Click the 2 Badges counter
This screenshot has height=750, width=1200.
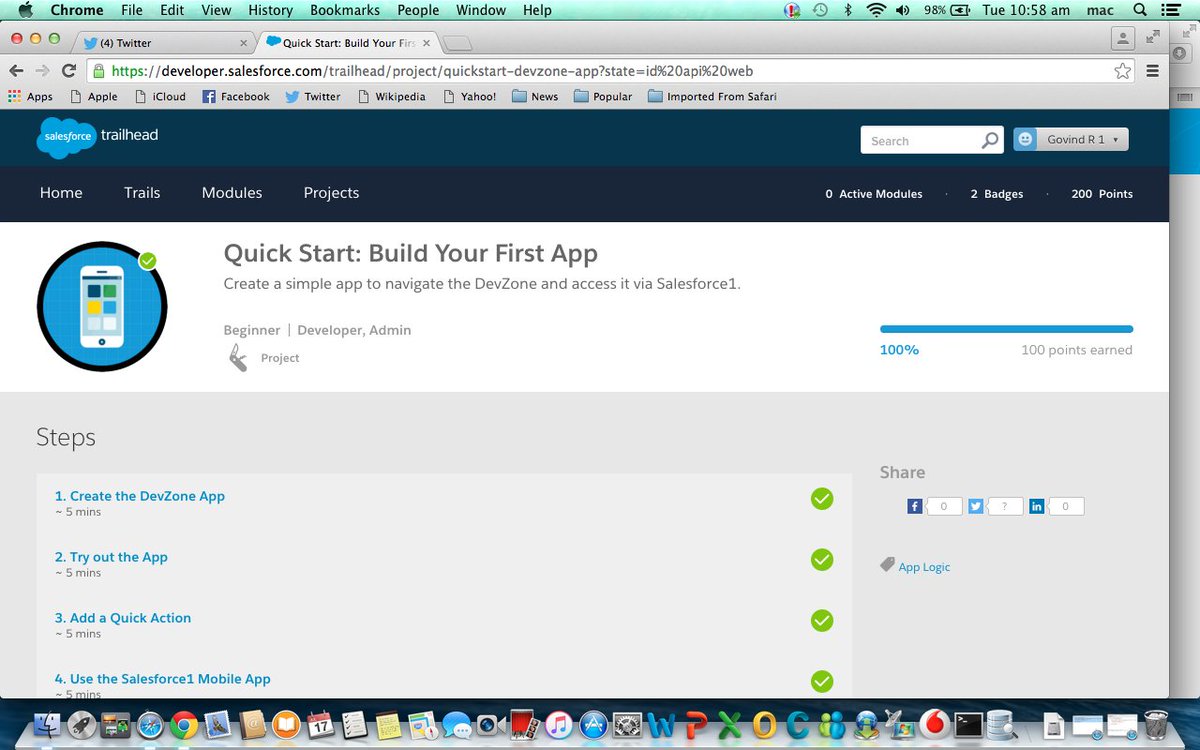(996, 194)
